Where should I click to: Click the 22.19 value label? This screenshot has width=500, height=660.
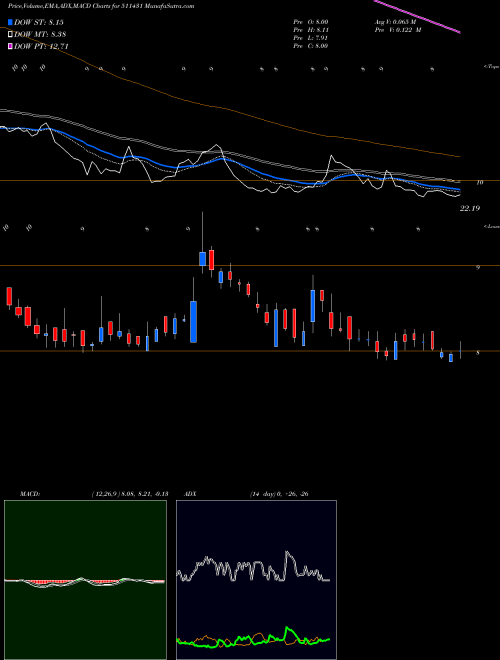click(470, 208)
